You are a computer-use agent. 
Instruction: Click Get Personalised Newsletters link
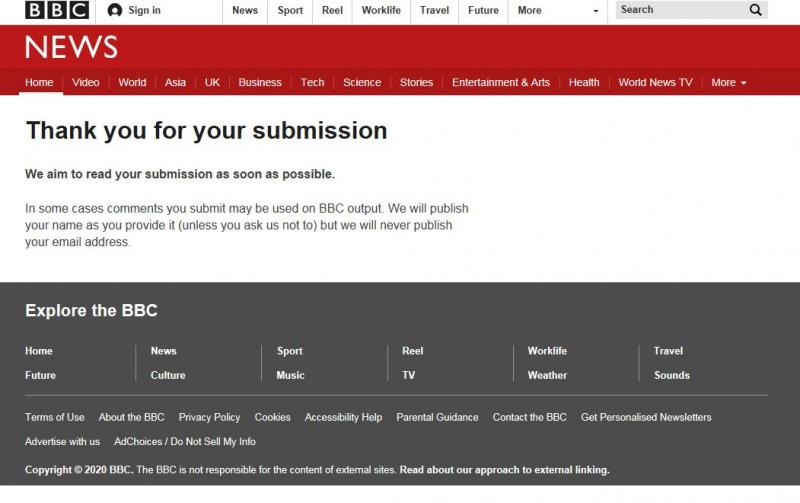646,417
